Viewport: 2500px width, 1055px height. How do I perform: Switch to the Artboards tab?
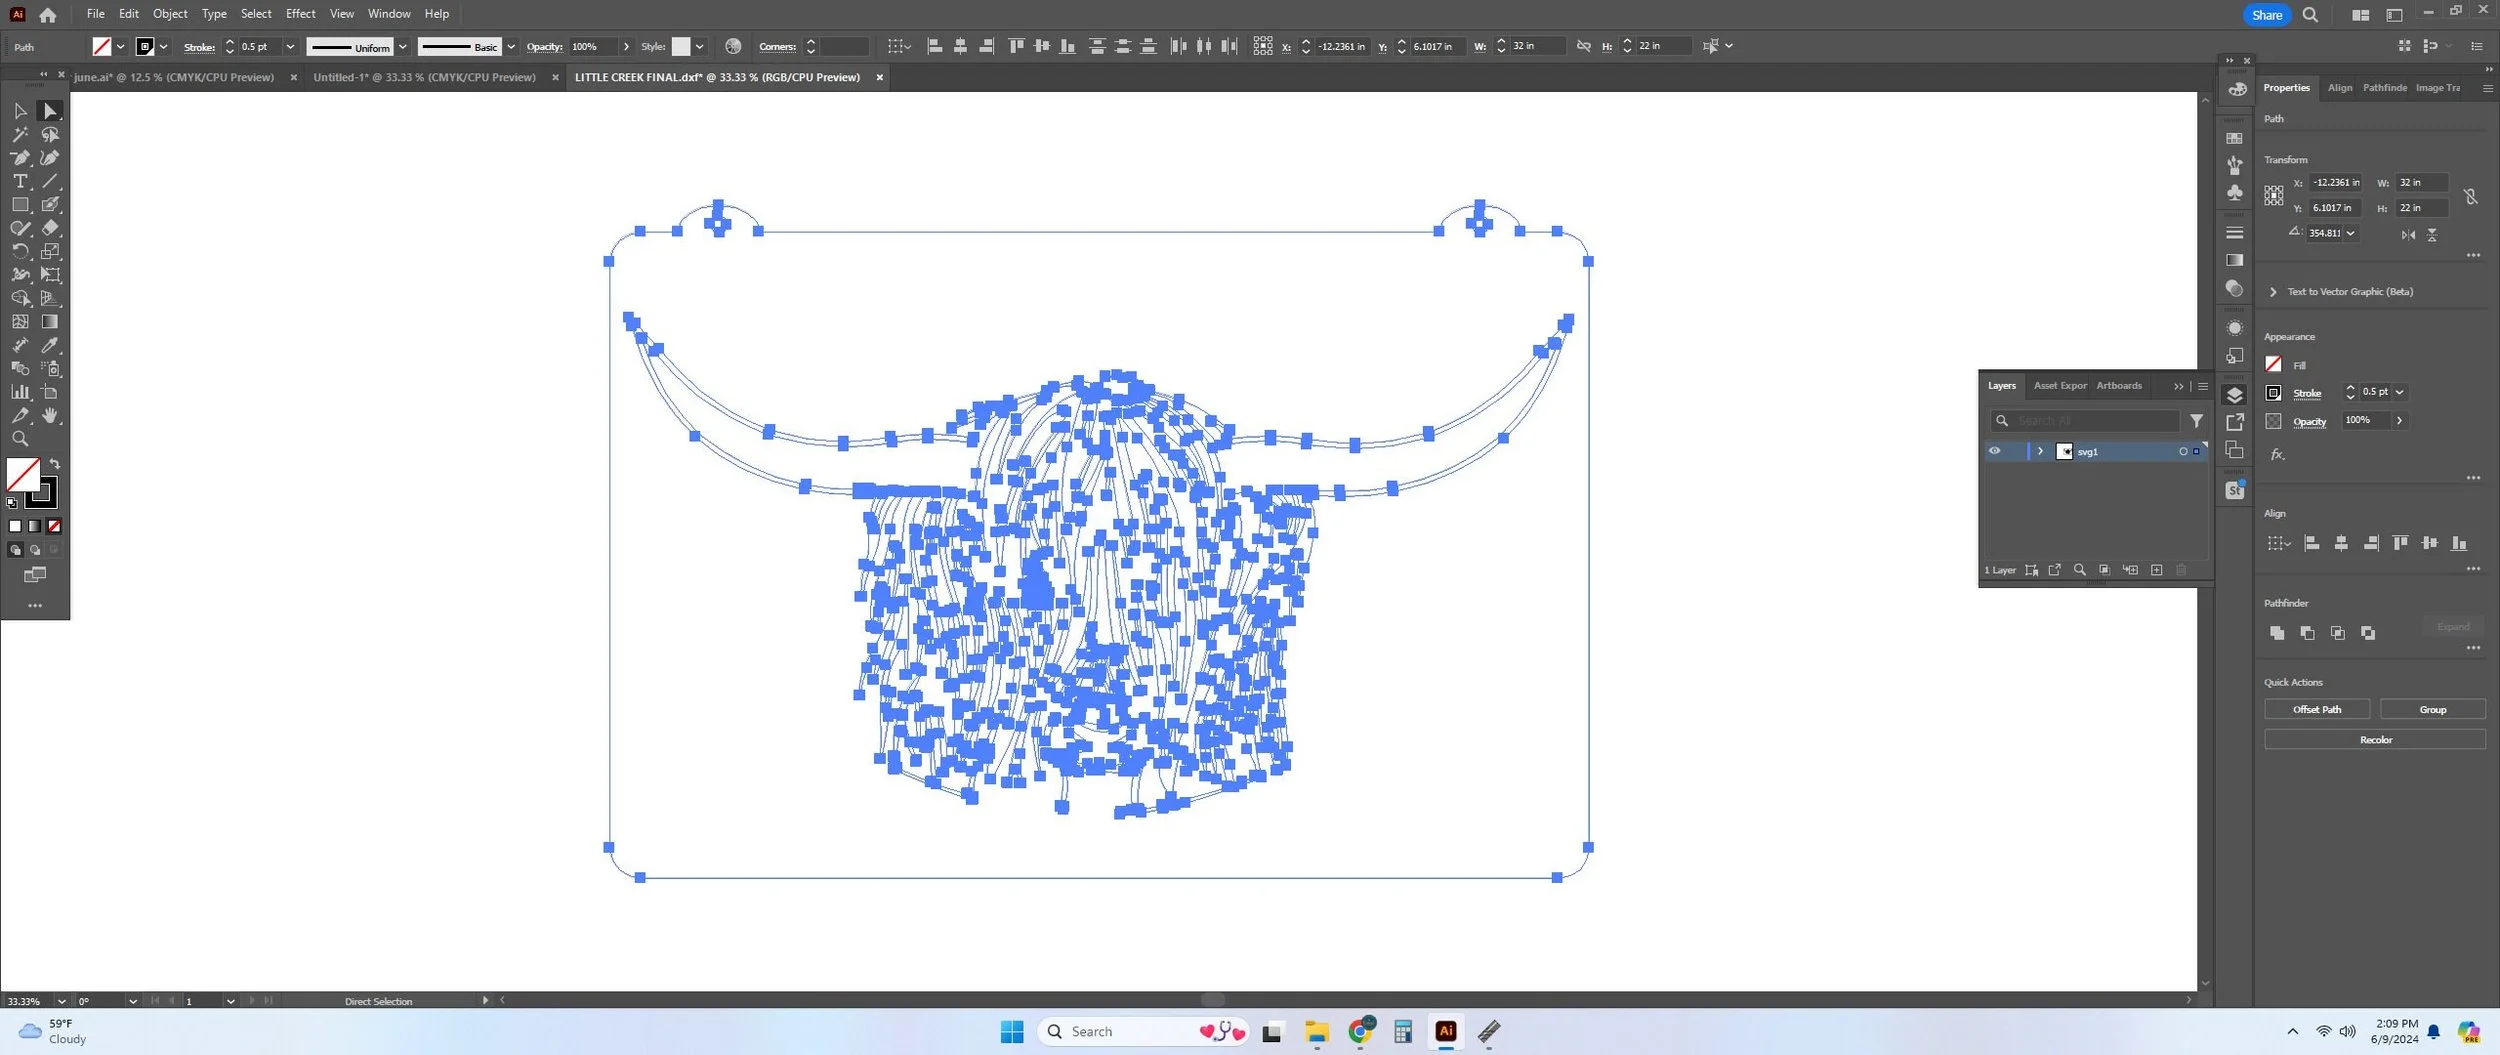coord(2119,386)
